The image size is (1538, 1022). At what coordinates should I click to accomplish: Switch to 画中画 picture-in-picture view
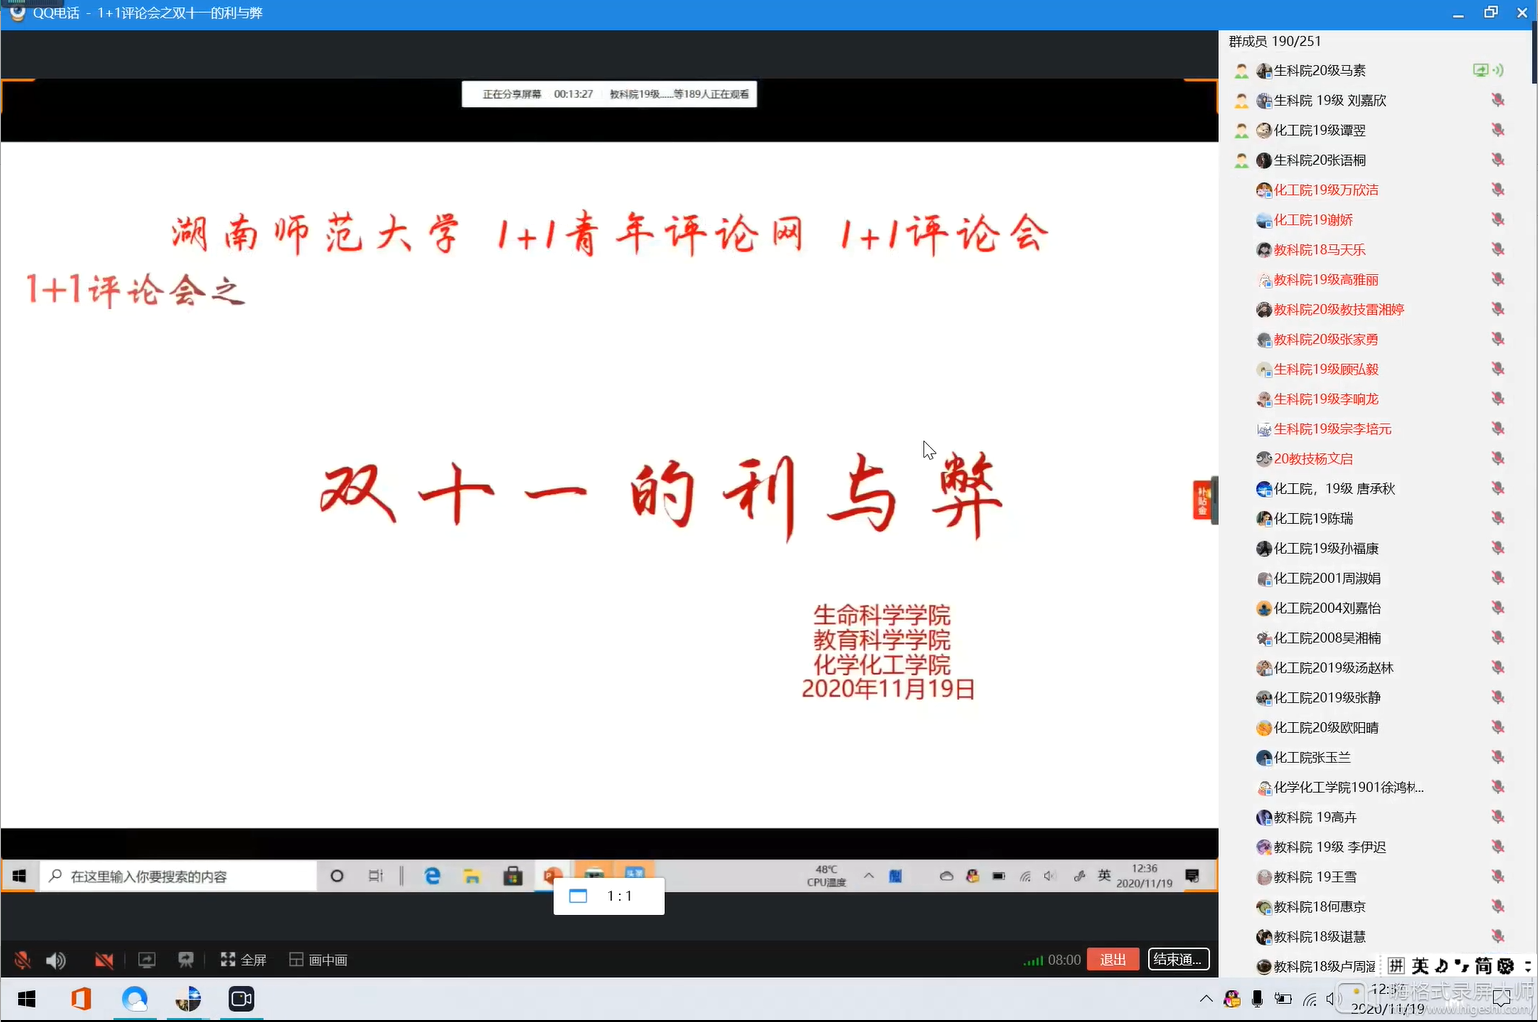click(x=318, y=960)
